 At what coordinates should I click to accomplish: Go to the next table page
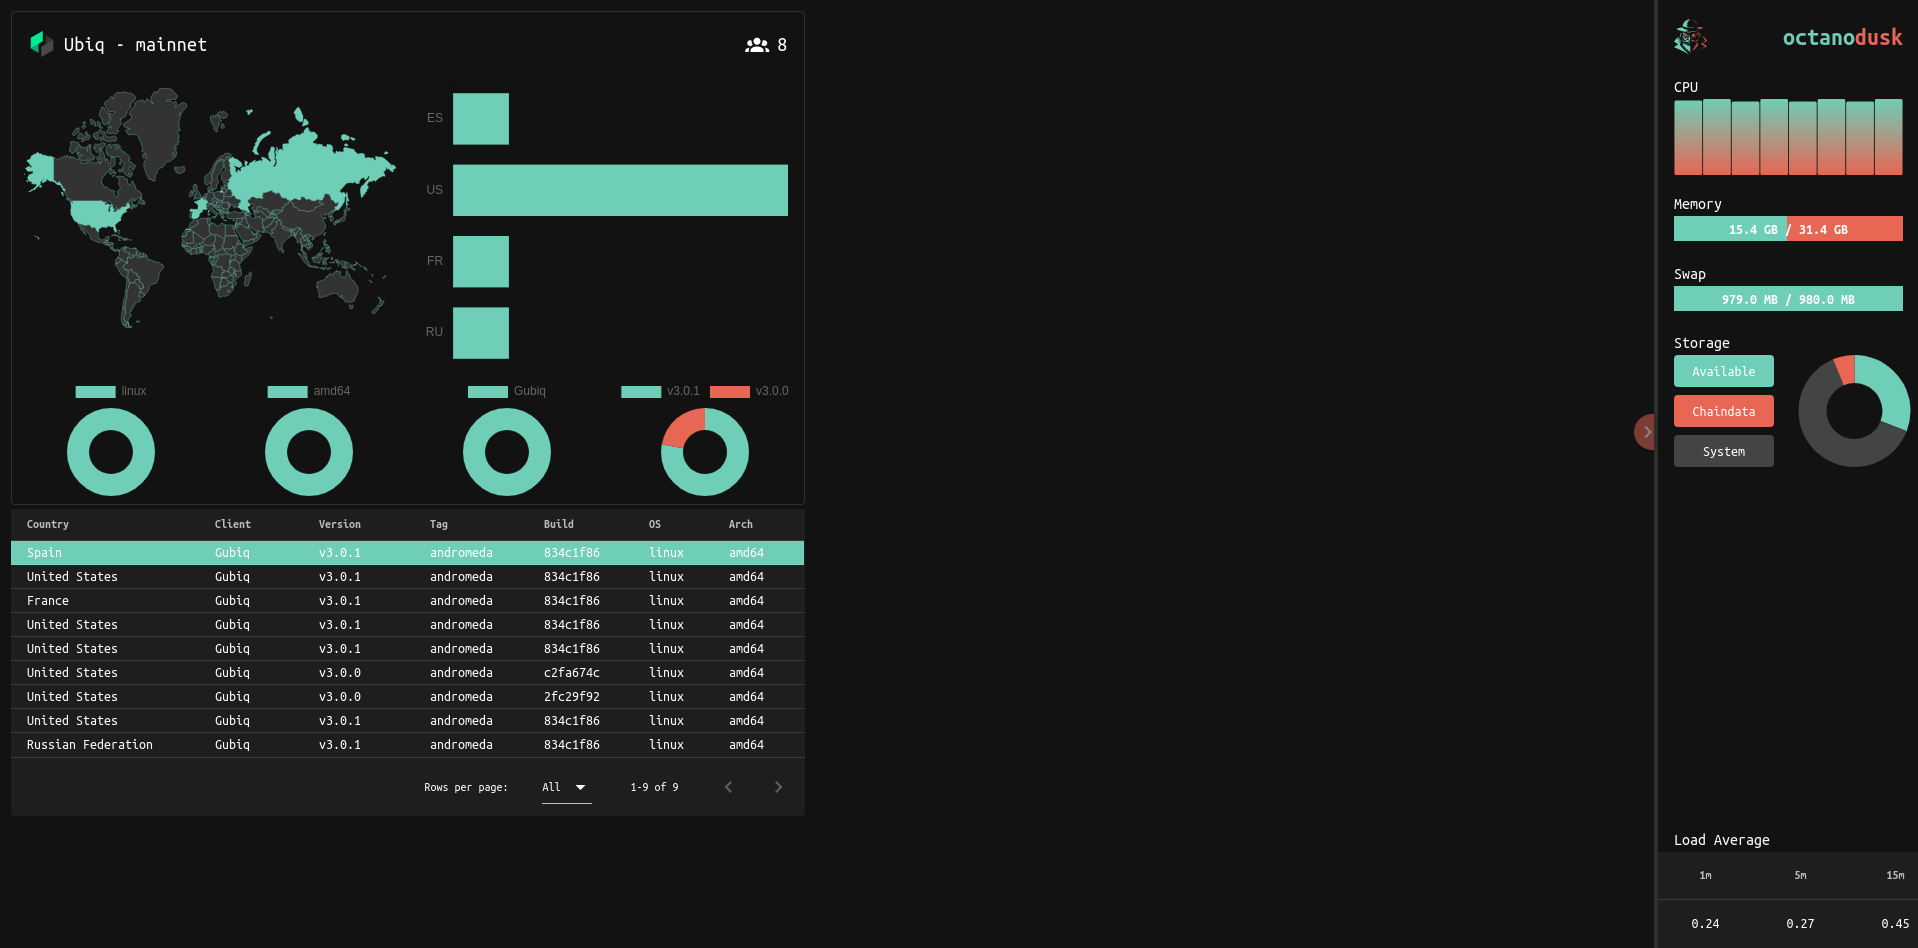click(x=778, y=787)
